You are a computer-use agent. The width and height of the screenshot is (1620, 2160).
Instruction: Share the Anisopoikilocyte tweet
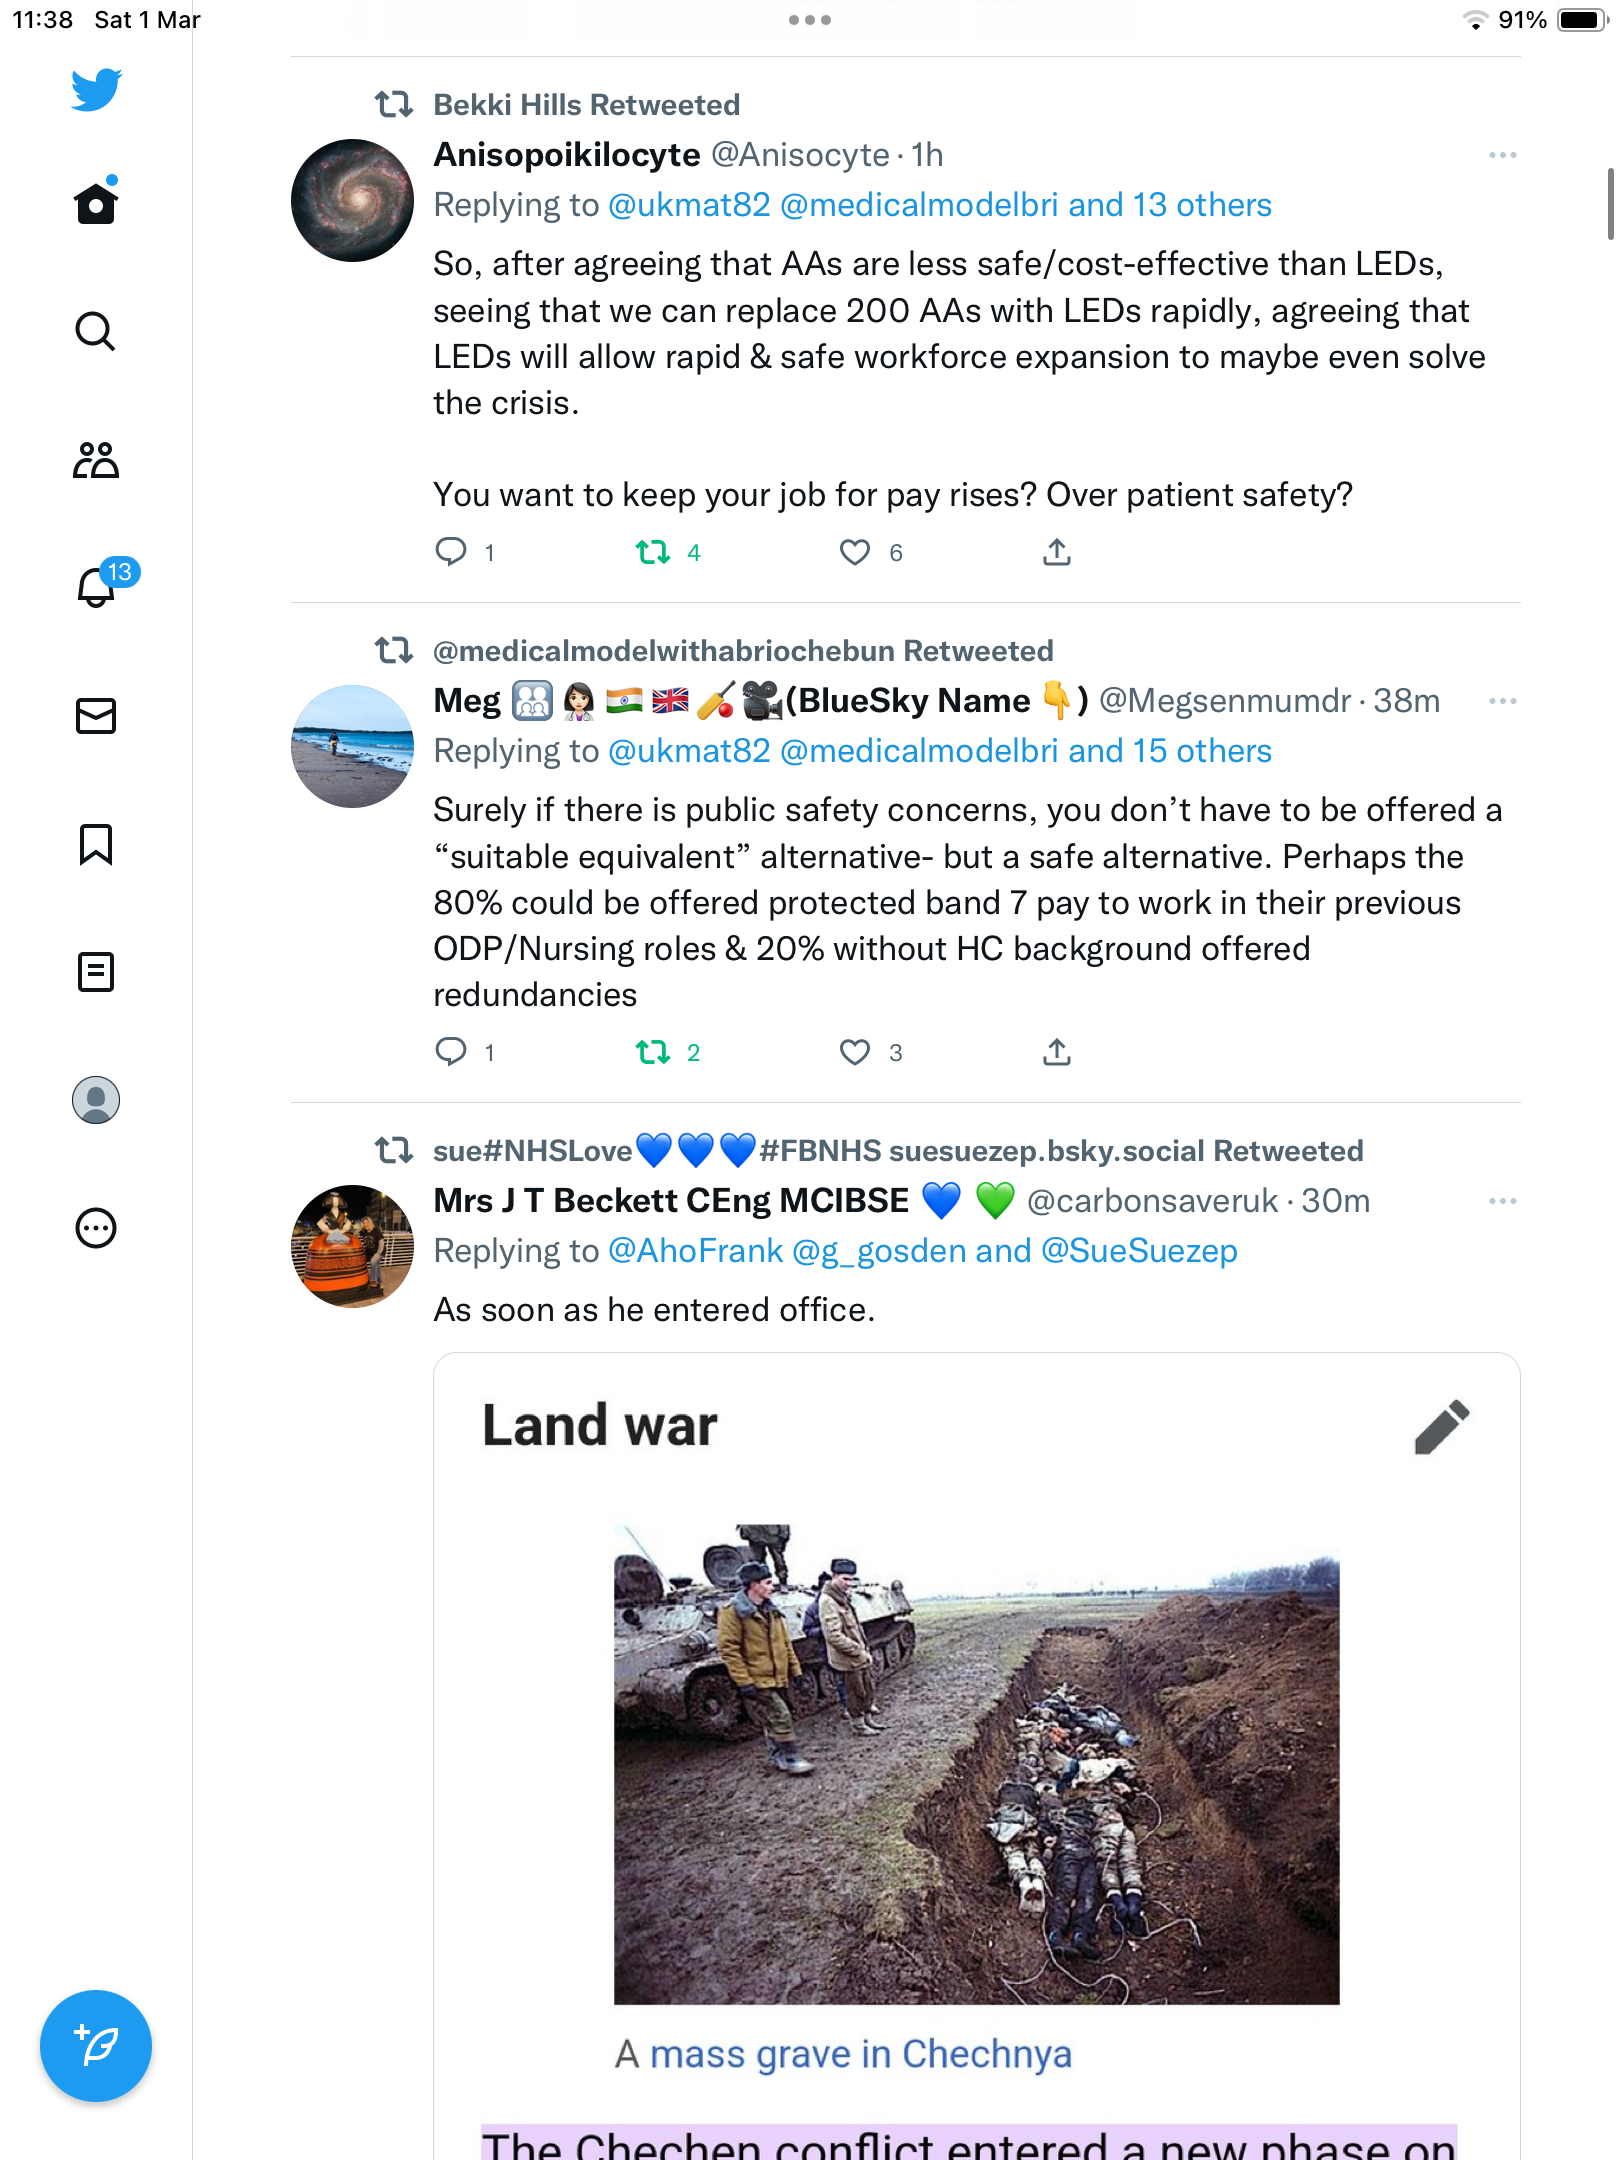(x=1057, y=552)
